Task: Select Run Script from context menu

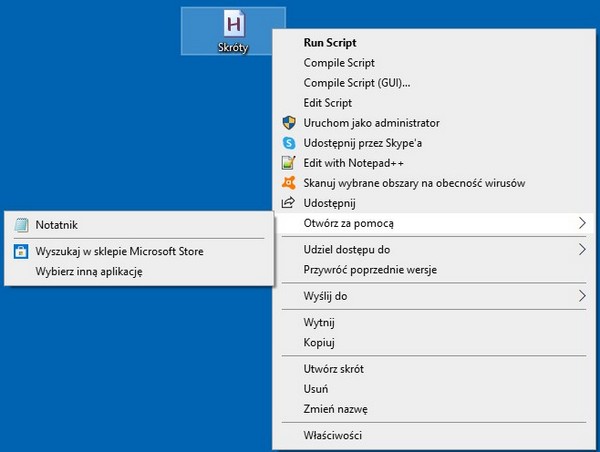Action: 330,43
